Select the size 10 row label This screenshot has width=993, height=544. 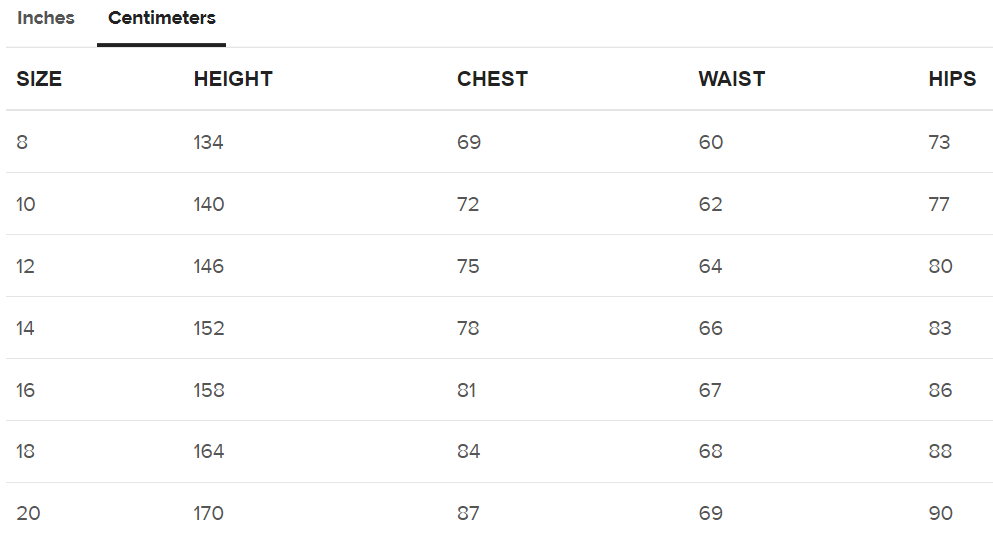pos(26,205)
